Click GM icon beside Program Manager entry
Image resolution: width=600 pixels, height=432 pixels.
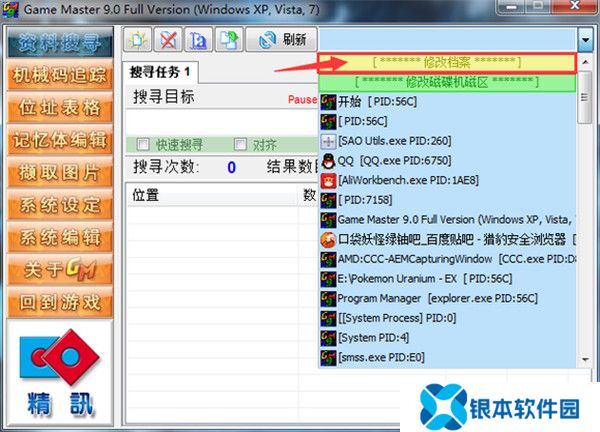point(328,299)
